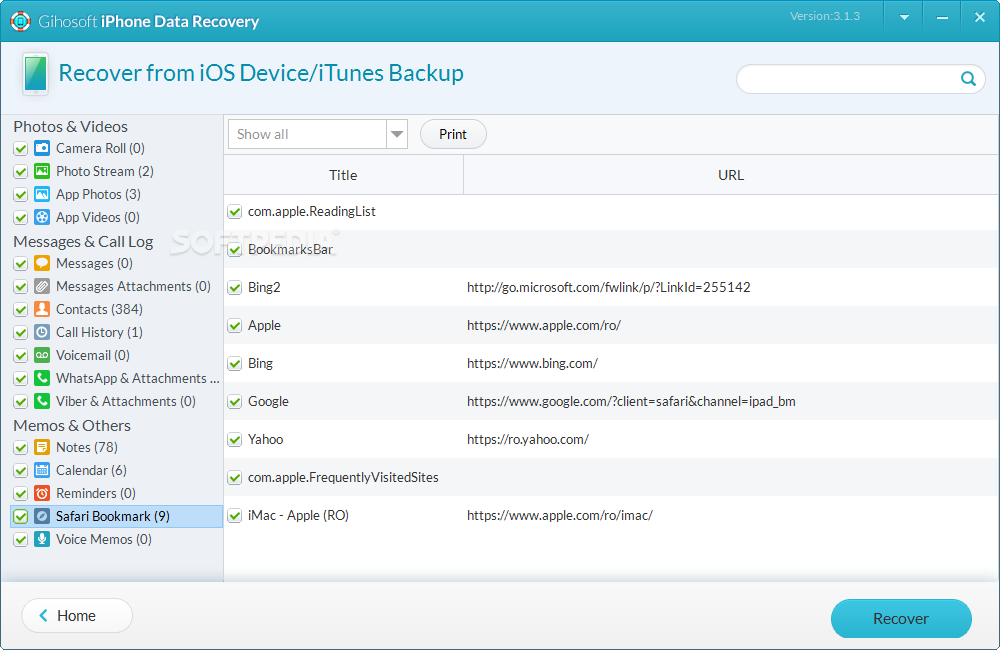The width and height of the screenshot is (1000, 650).
Task: Click the https://ro.yahoo.com/ URL cell
Action: point(527,439)
